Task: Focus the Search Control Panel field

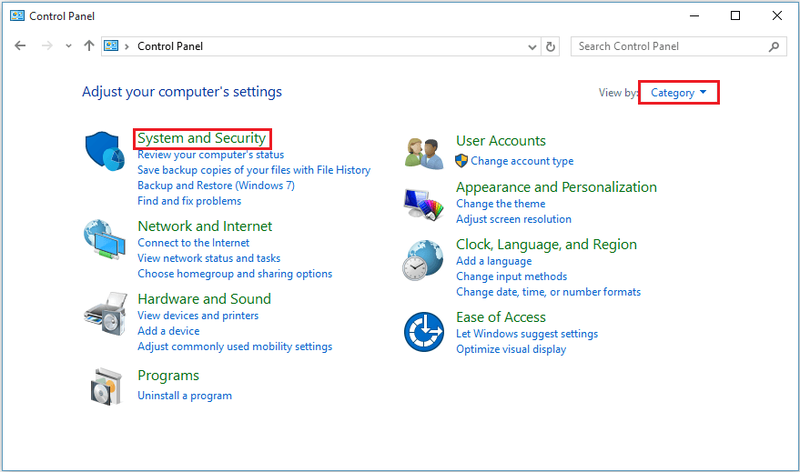Action: point(679,46)
